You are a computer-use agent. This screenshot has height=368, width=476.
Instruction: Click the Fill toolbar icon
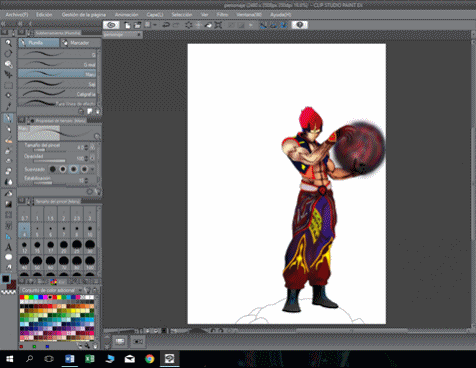(x=208, y=25)
